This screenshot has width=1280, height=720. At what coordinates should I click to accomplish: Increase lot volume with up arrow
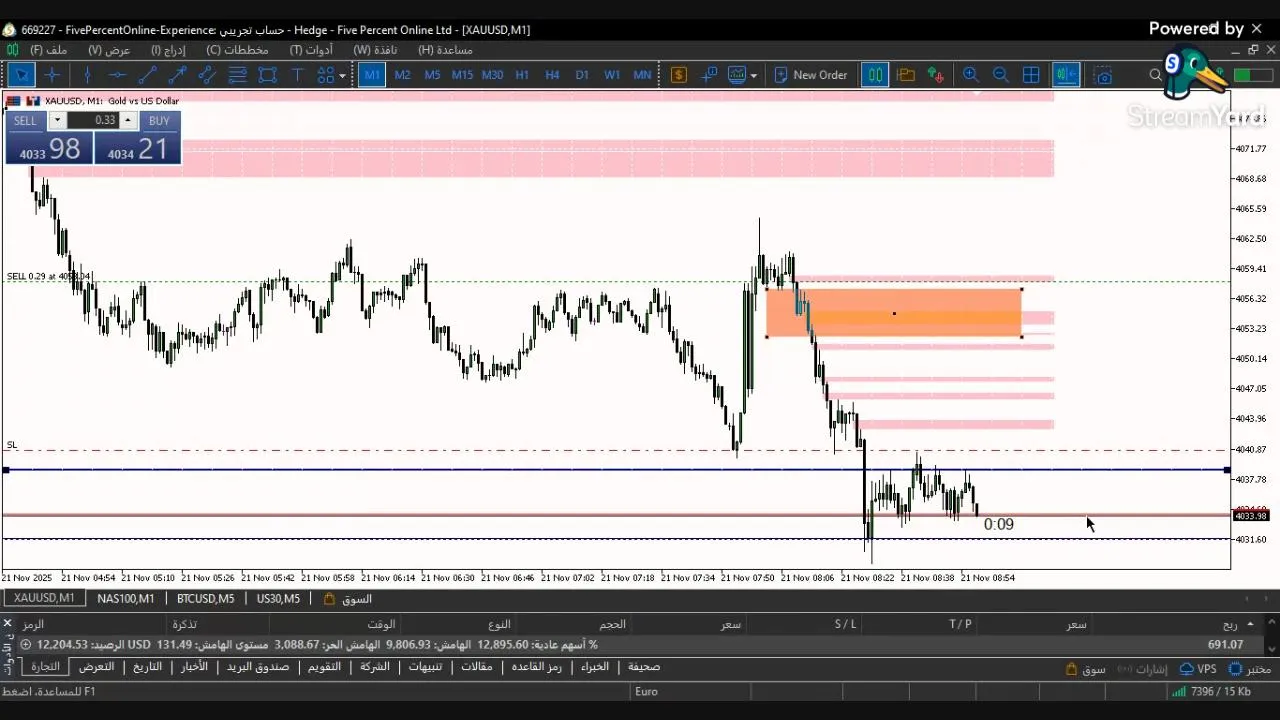(128, 120)
